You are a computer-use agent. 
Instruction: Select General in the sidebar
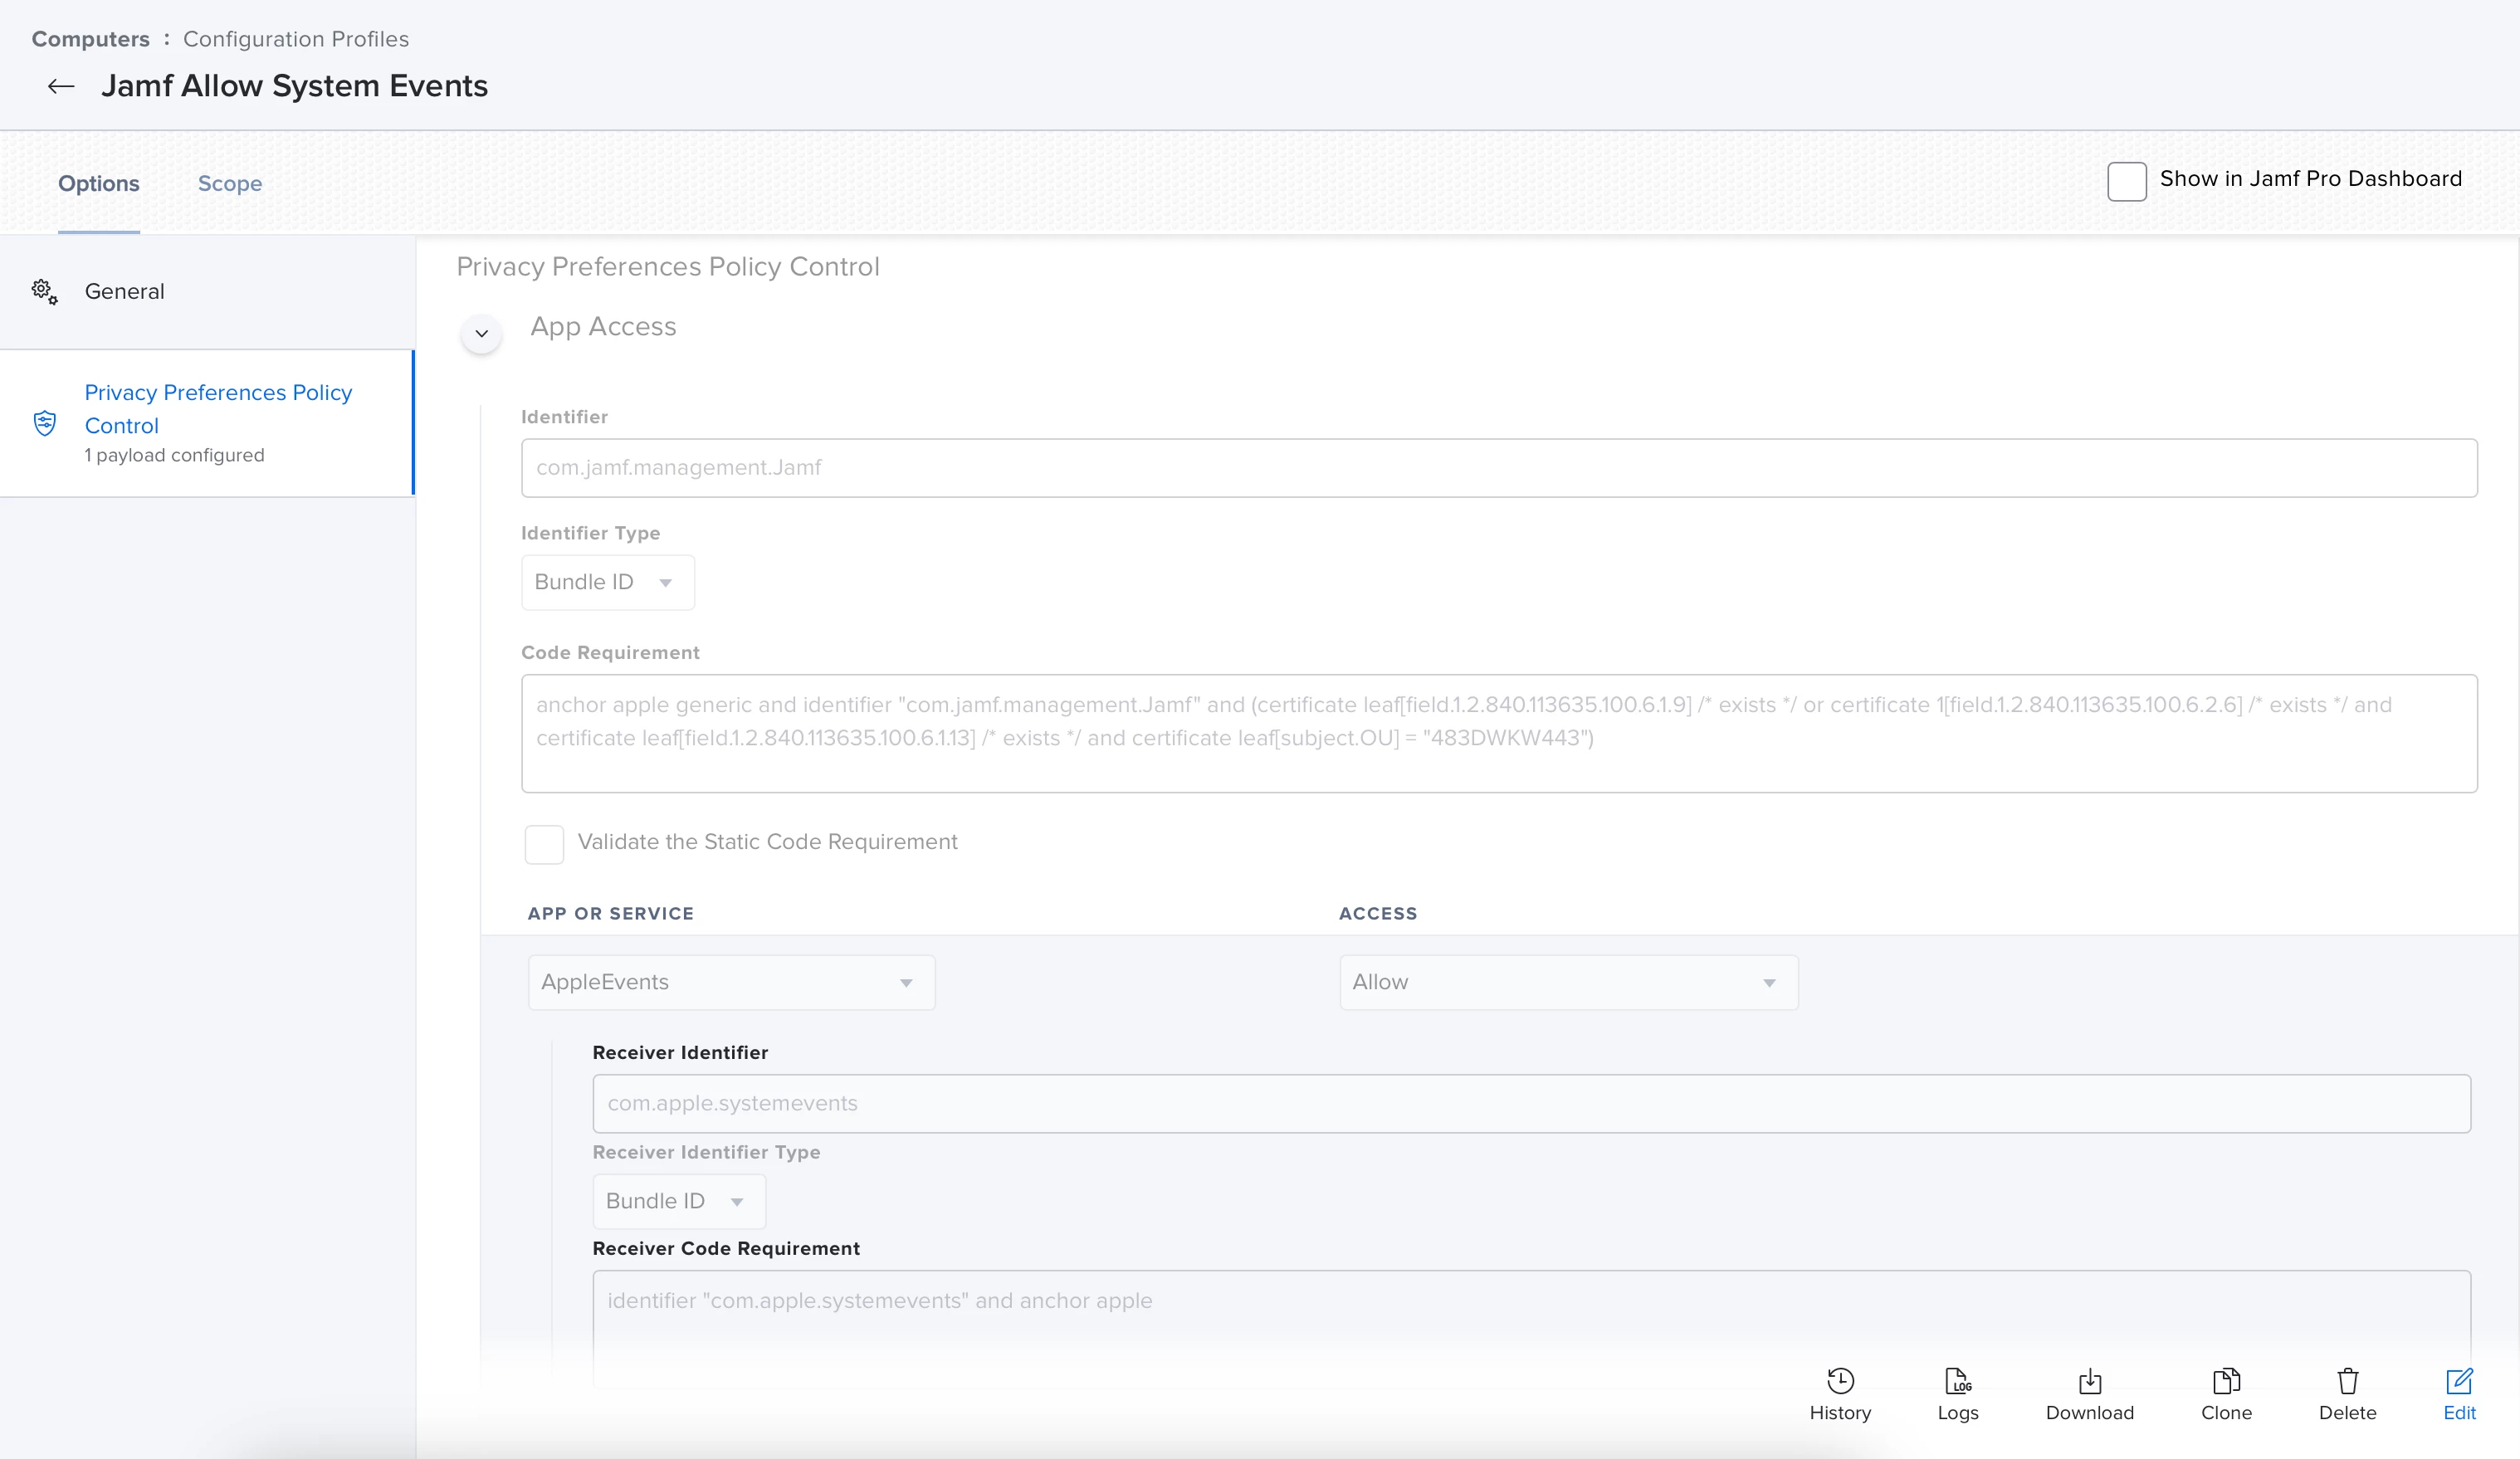(207, 291)
